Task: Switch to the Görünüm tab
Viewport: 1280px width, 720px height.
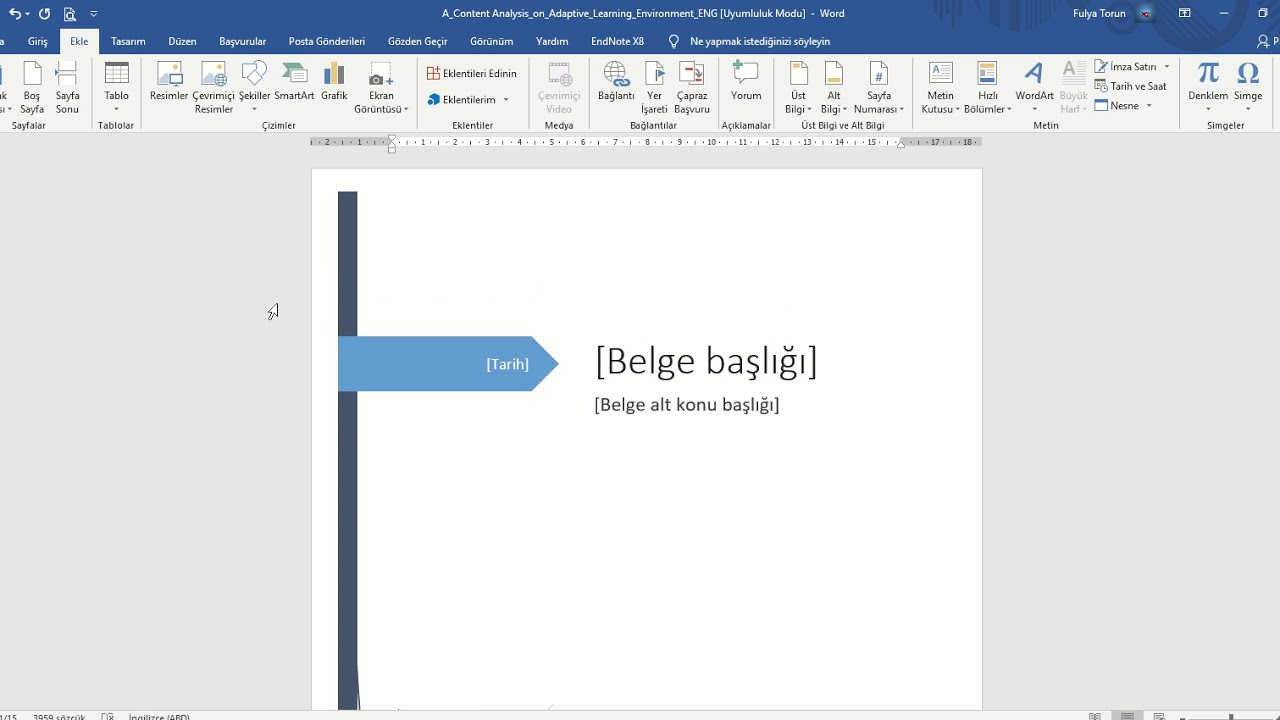Action: (491, 42)
